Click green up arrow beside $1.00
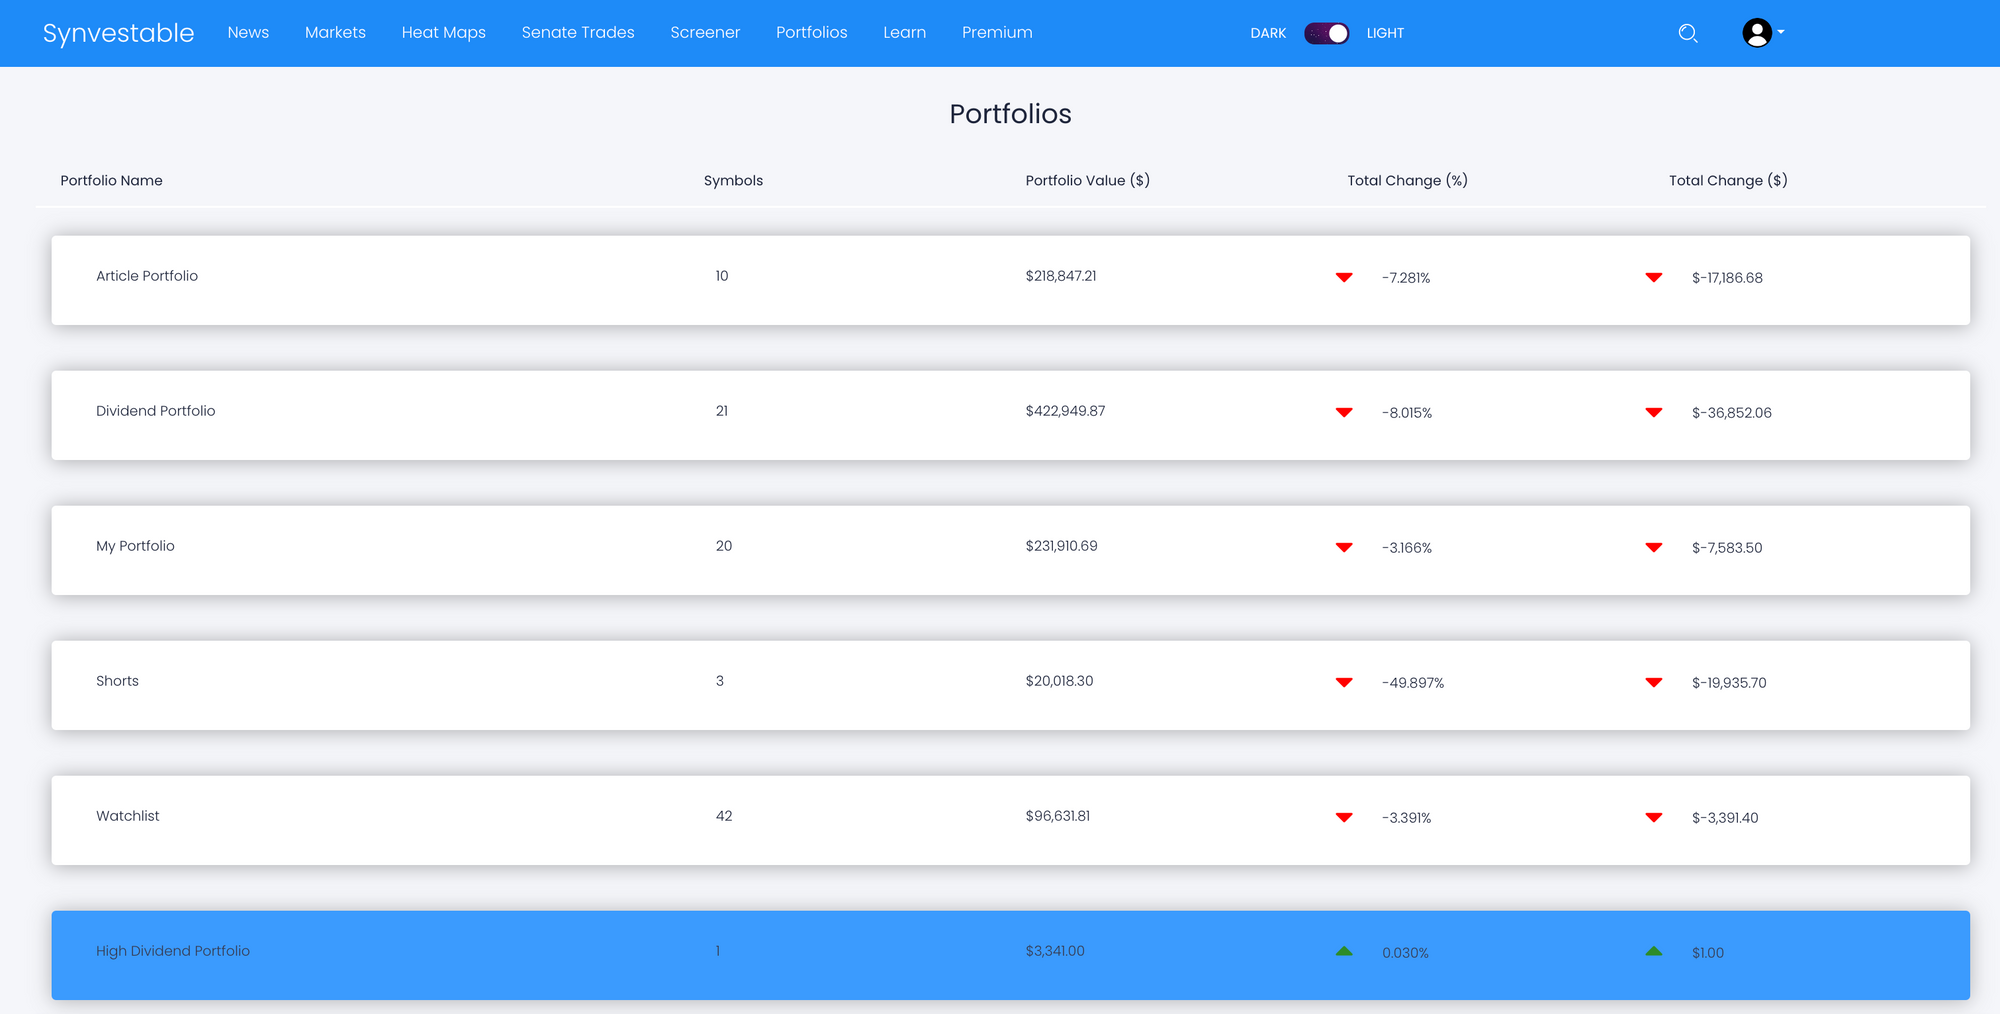 (x=1654, y=951)
